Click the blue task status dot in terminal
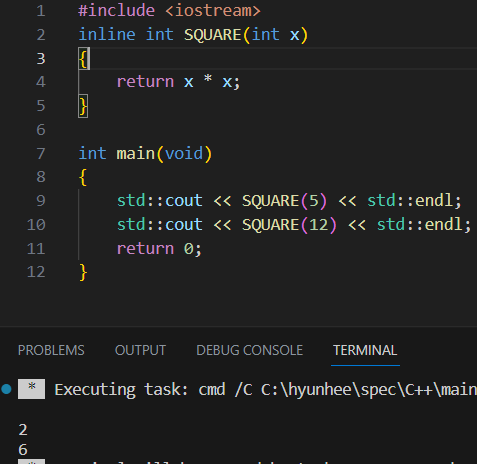The height and width of the screenshot is (464, 477). click(6, 389)
